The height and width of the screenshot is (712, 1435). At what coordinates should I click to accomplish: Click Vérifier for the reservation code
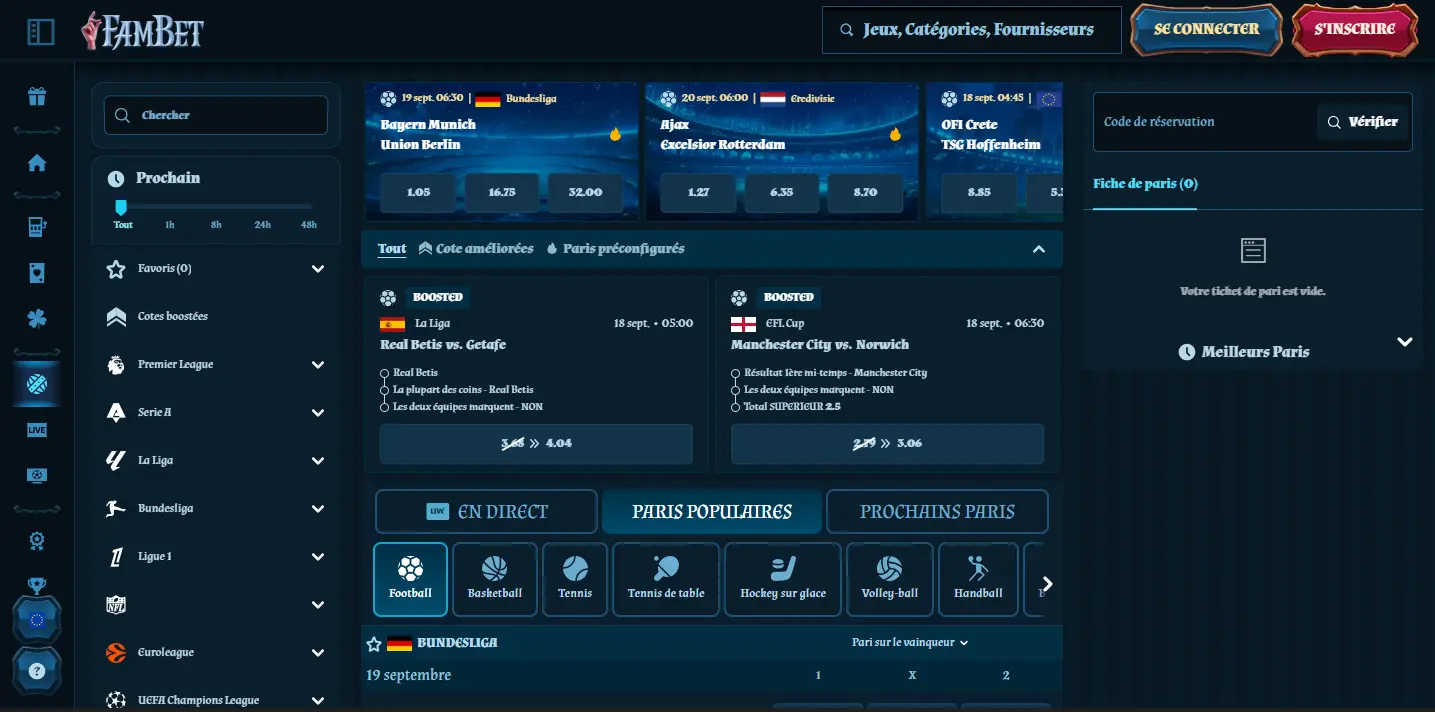tap(1363, 122)
